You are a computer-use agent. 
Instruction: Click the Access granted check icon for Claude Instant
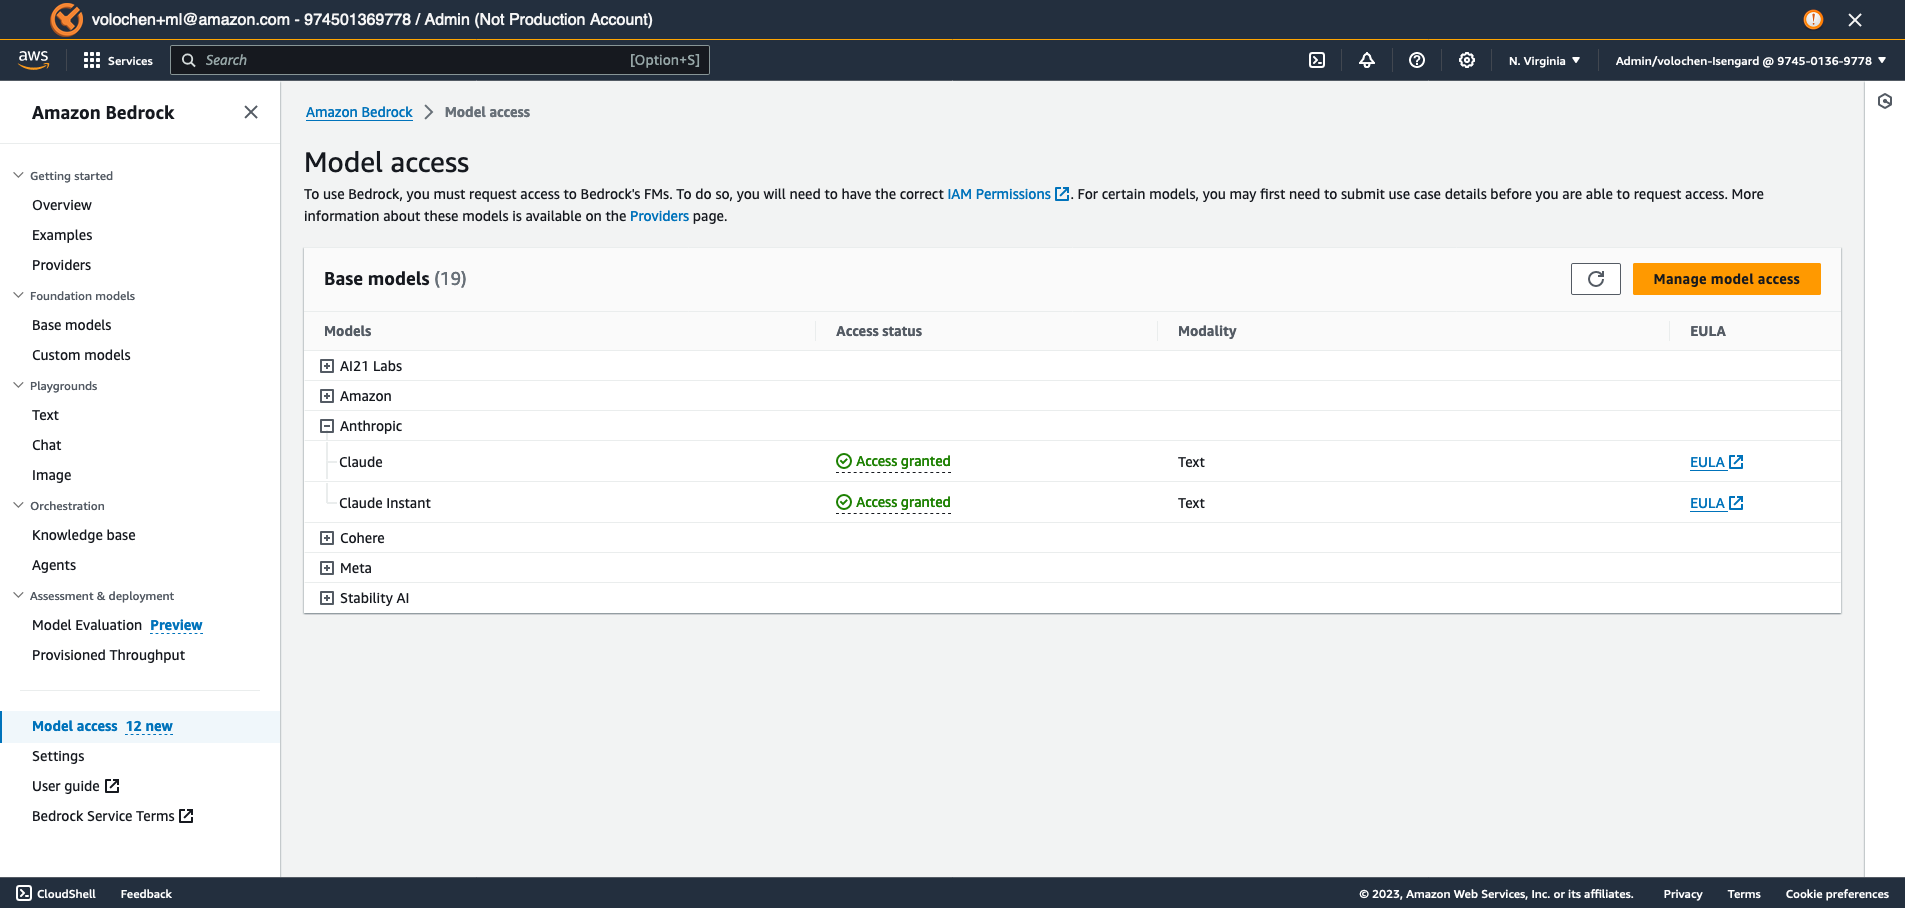click(x=844, y=502)
